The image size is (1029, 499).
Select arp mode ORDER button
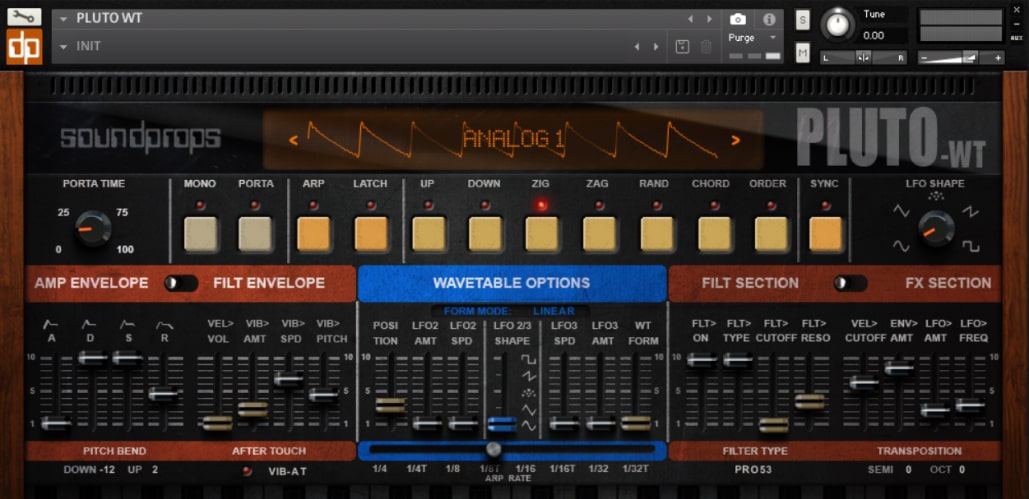(771, 234)
